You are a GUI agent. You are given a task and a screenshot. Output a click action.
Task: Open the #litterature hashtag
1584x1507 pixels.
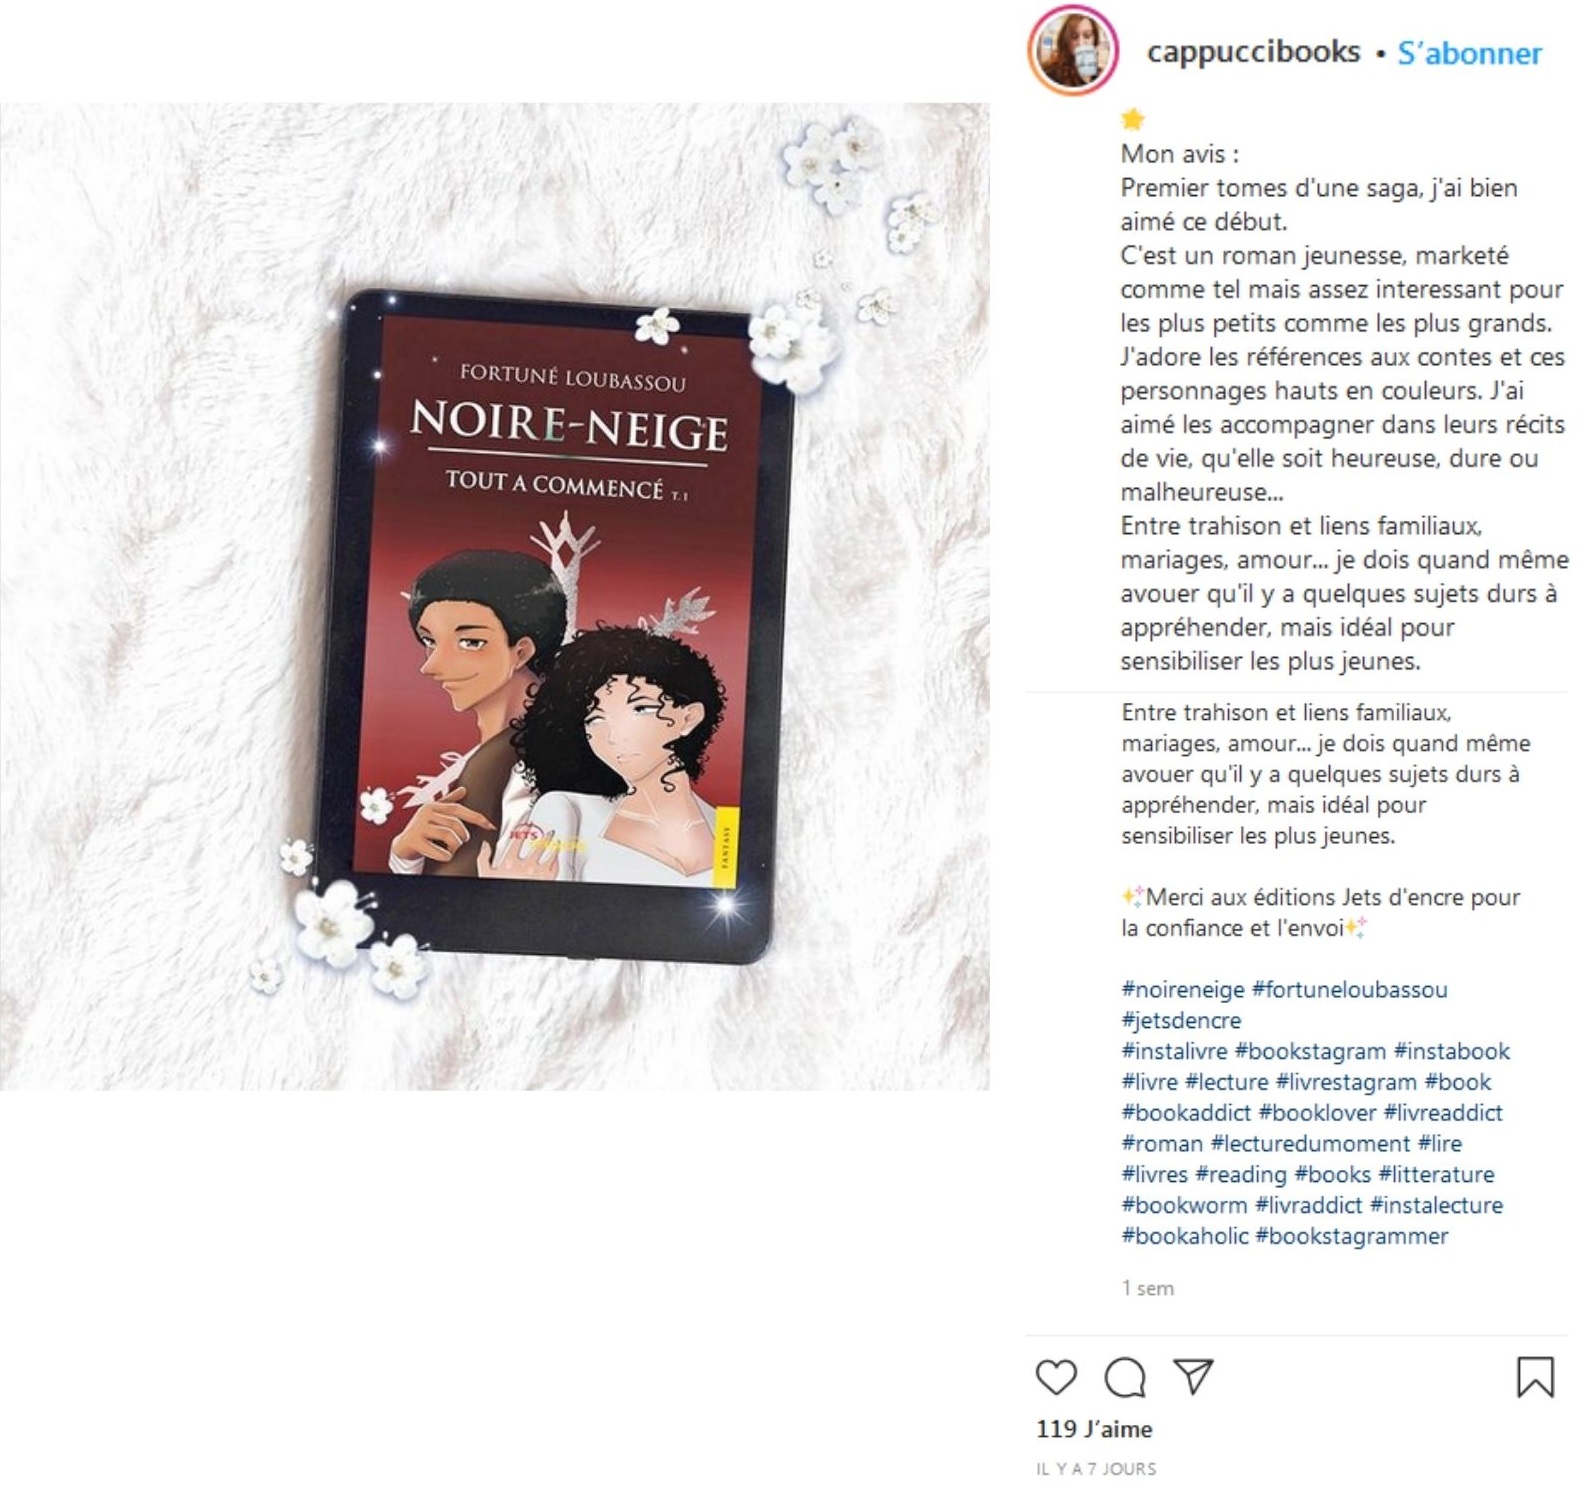(x=1436, y=1174)
